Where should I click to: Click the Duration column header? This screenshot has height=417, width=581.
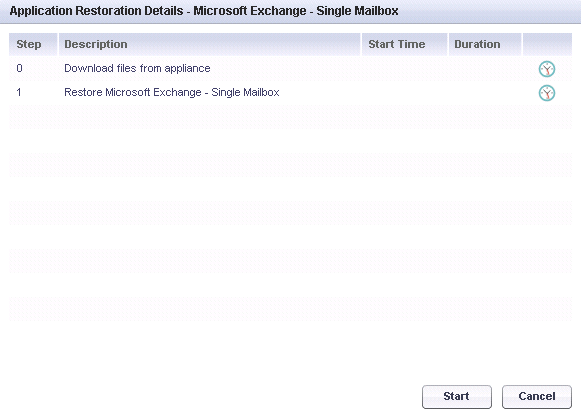pos(485,44)
